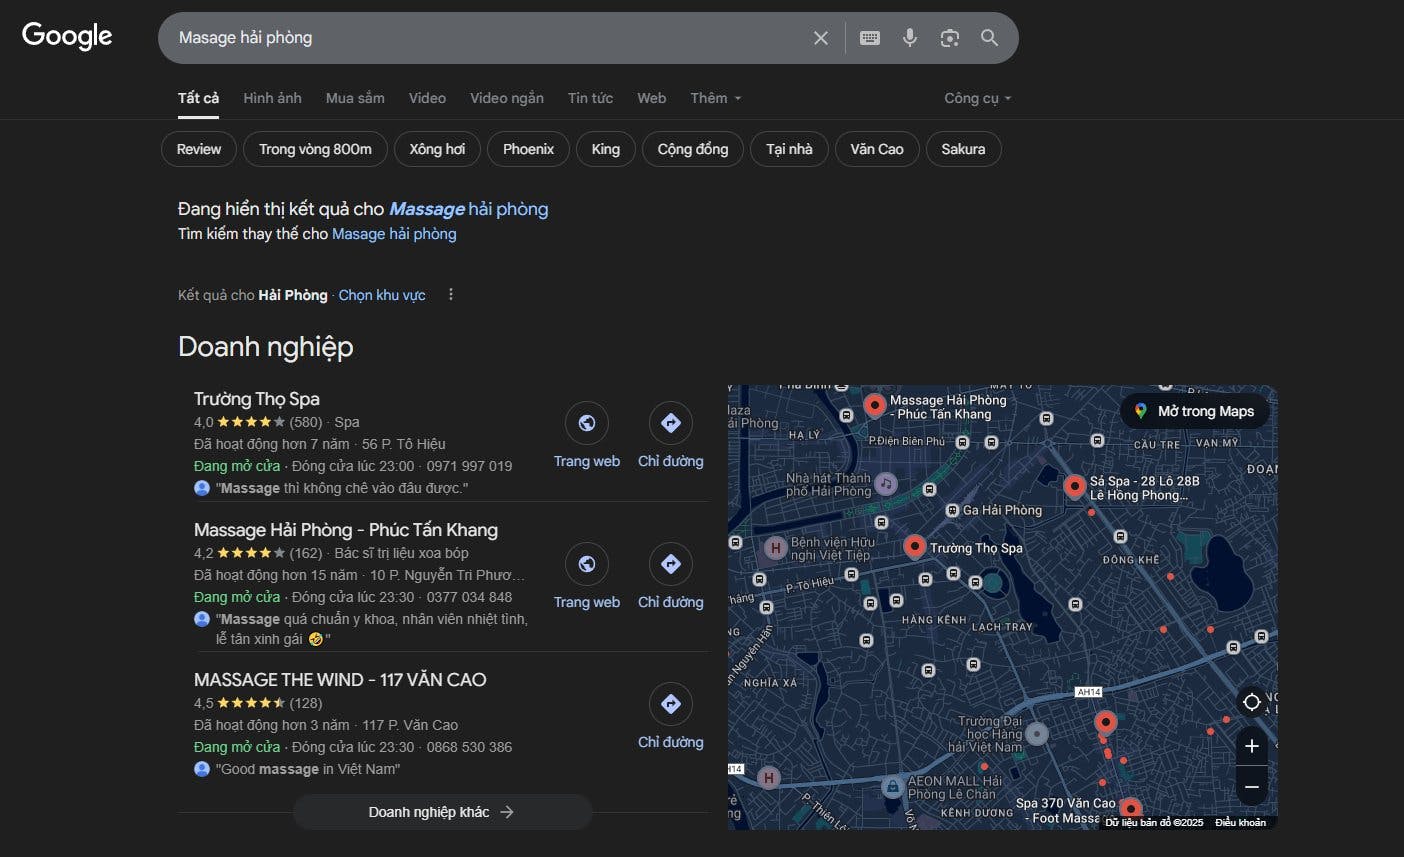Click Điều khoản link on map
Viewport: 1404px width, 857px height.
(1240, 822)
